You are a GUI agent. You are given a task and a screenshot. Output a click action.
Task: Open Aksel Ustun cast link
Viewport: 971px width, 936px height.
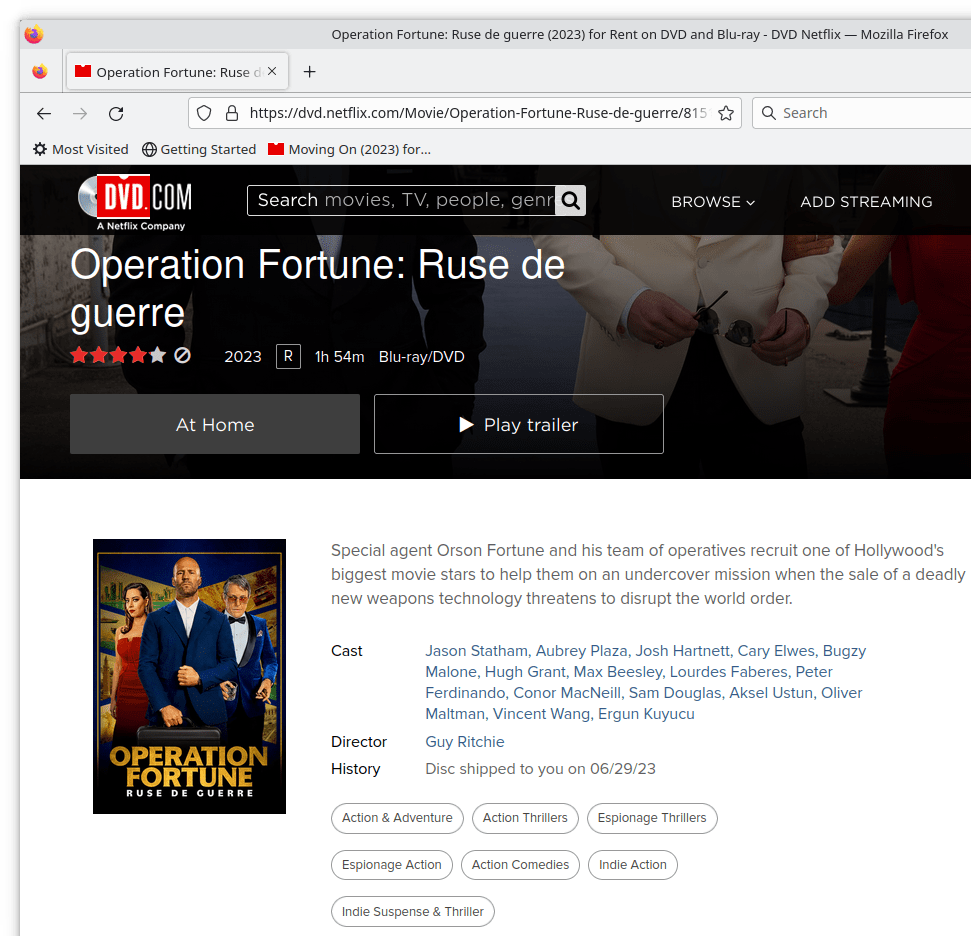click(x=770, y=693)
